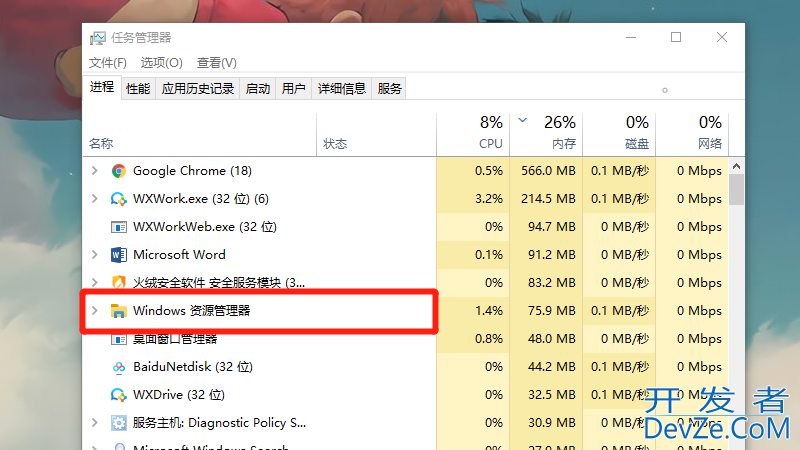Select the Windows 资源管理器 row name
Image resolution: width=800 pixels, height=450 pixels.
coord(192,311)
